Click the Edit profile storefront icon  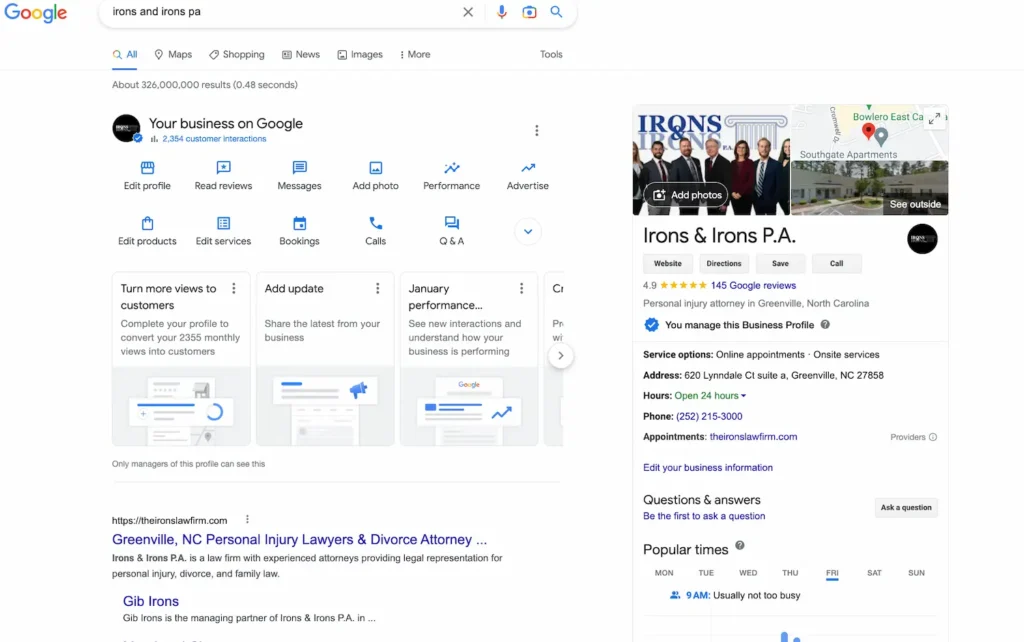147,168
